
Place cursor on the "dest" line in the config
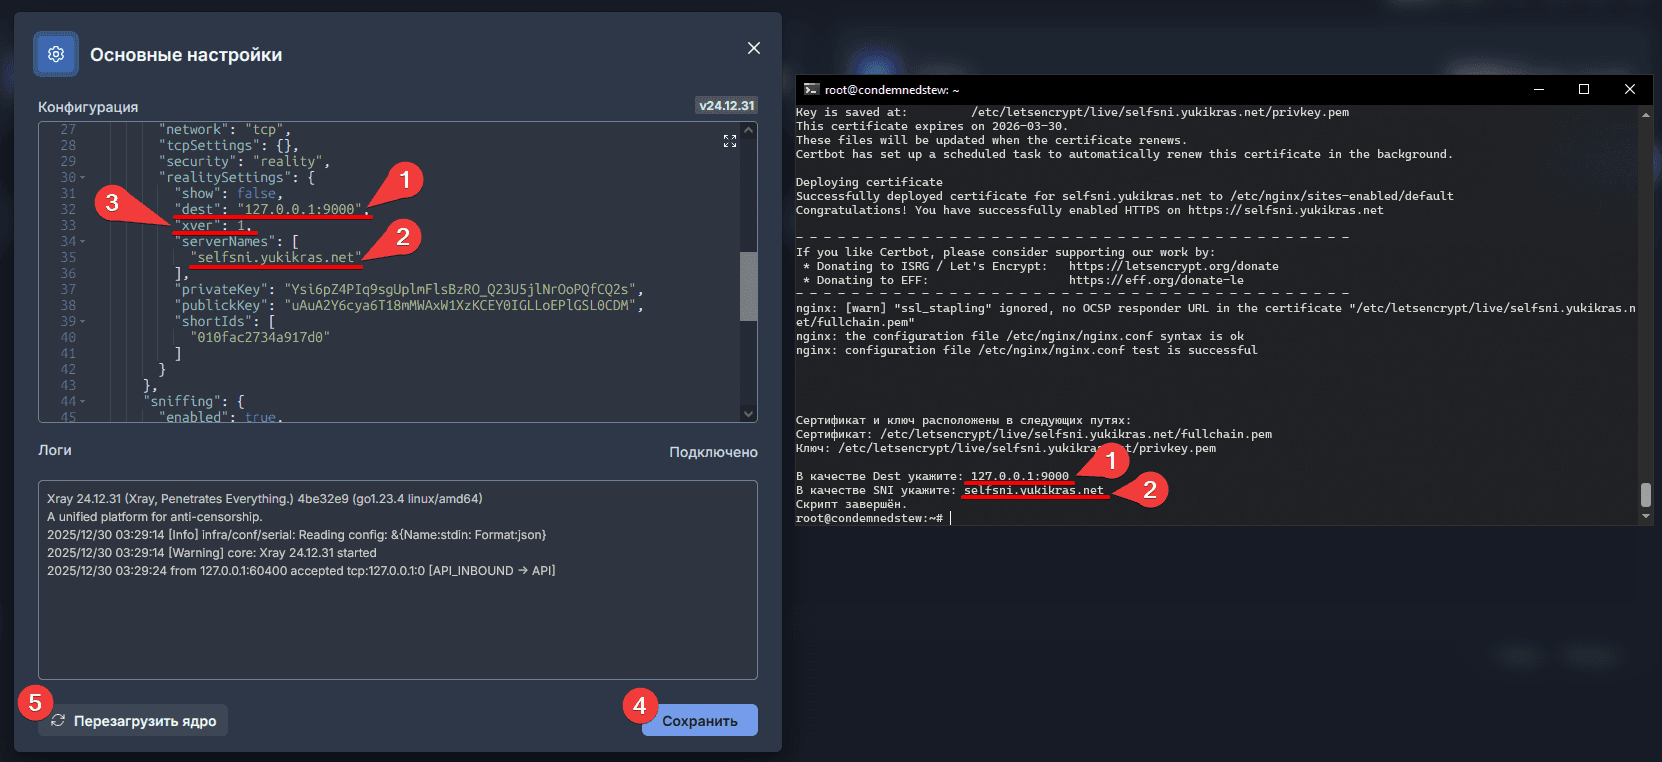pos(300,210)
